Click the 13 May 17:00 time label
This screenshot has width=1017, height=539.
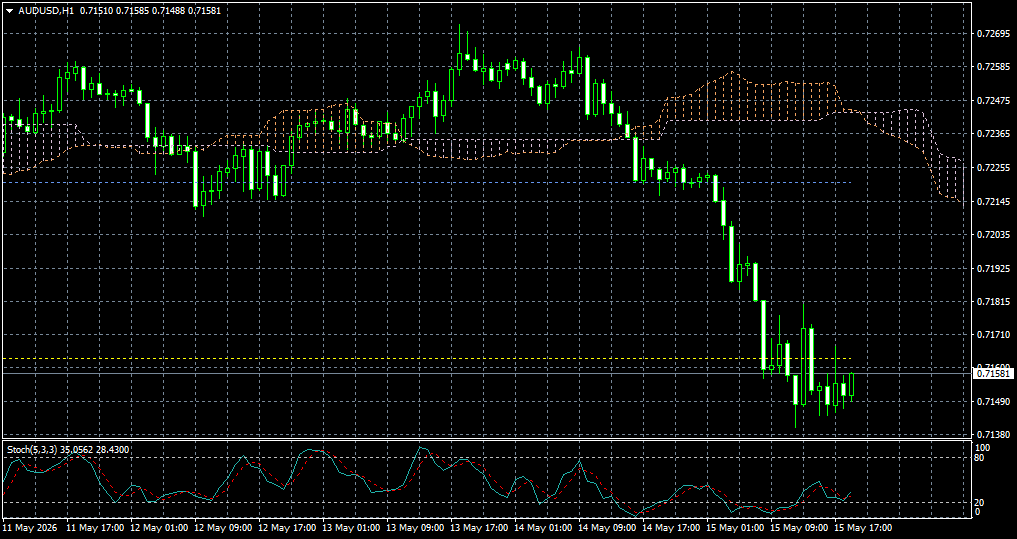tap(479, 528)
